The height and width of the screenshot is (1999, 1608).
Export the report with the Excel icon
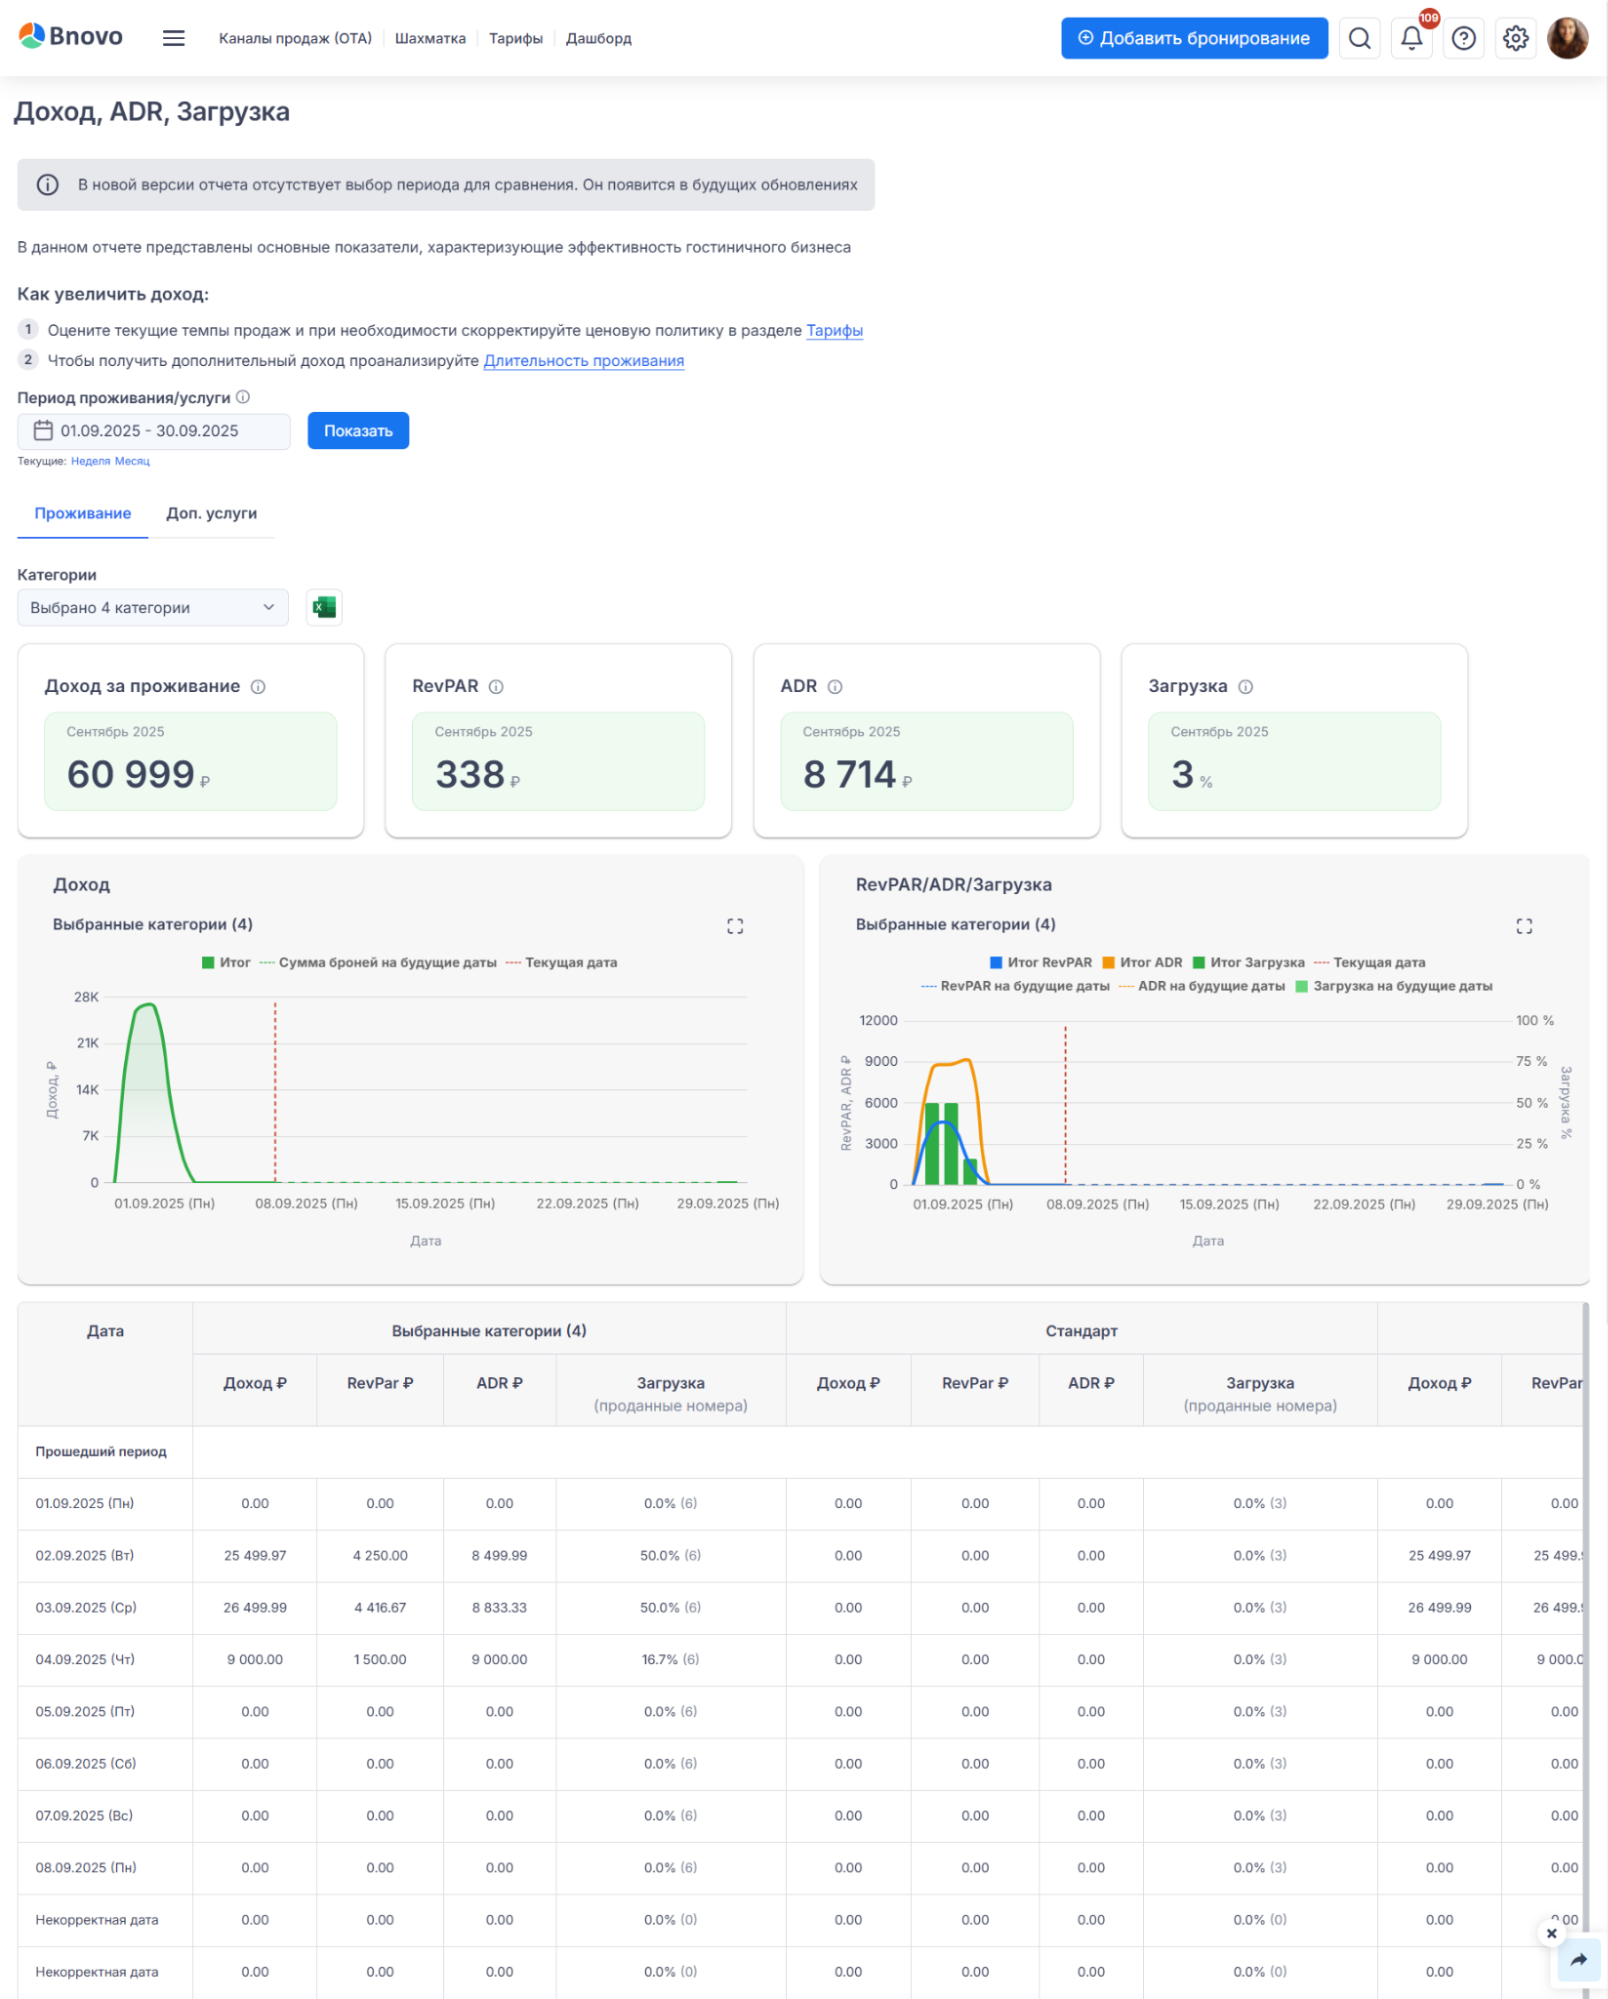[x=324, y=607]
